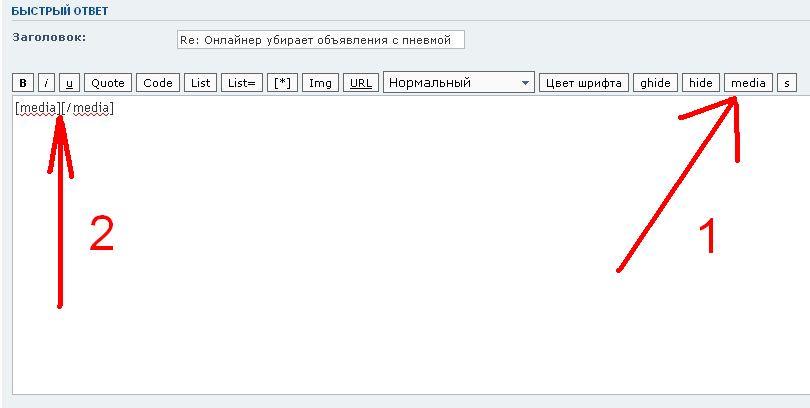This screenshot has width=810, height=408.
Task: Add a list item with [*] button
Action: tap(283, 83)
